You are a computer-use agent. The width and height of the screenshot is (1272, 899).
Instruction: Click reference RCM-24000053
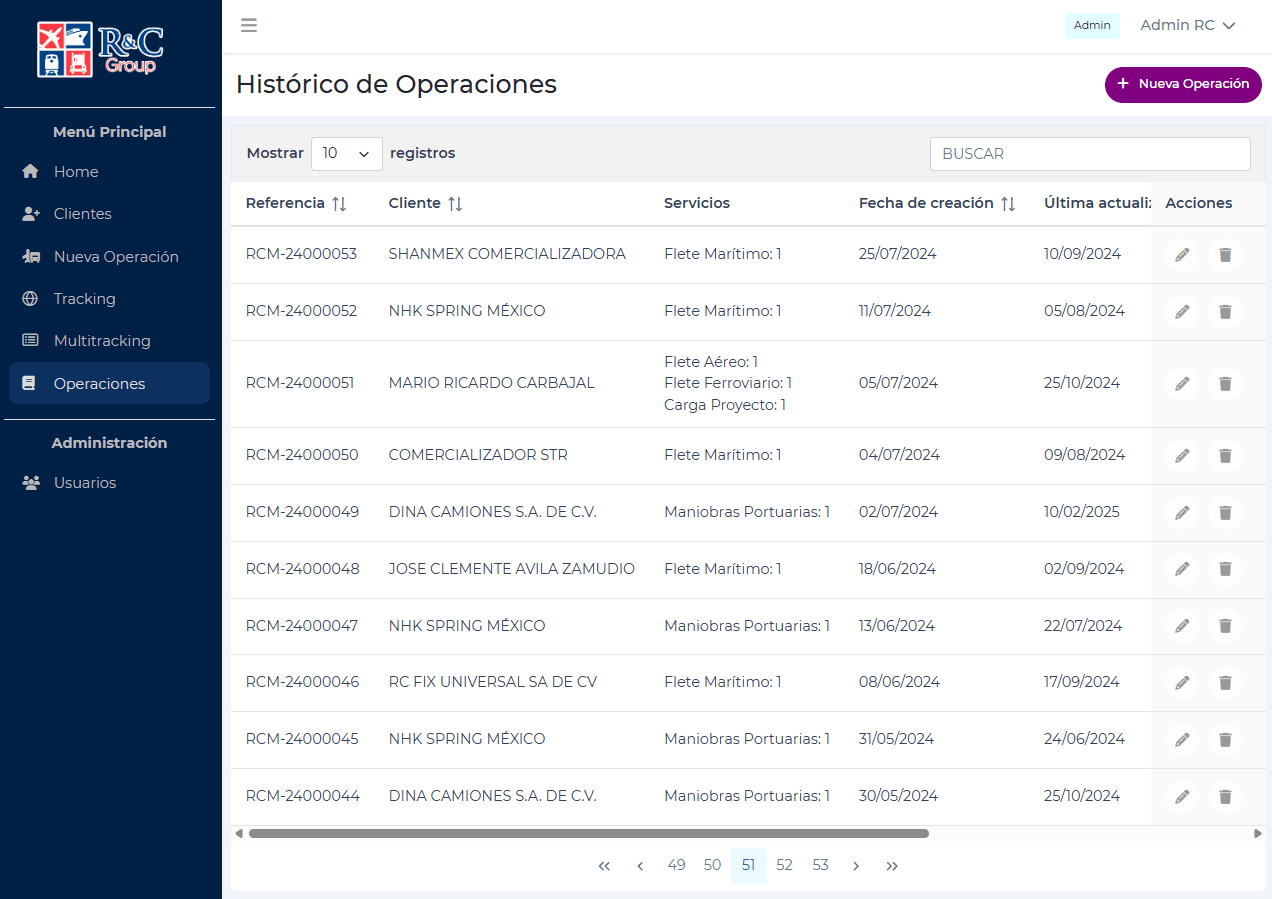click(x=301, y=254)
